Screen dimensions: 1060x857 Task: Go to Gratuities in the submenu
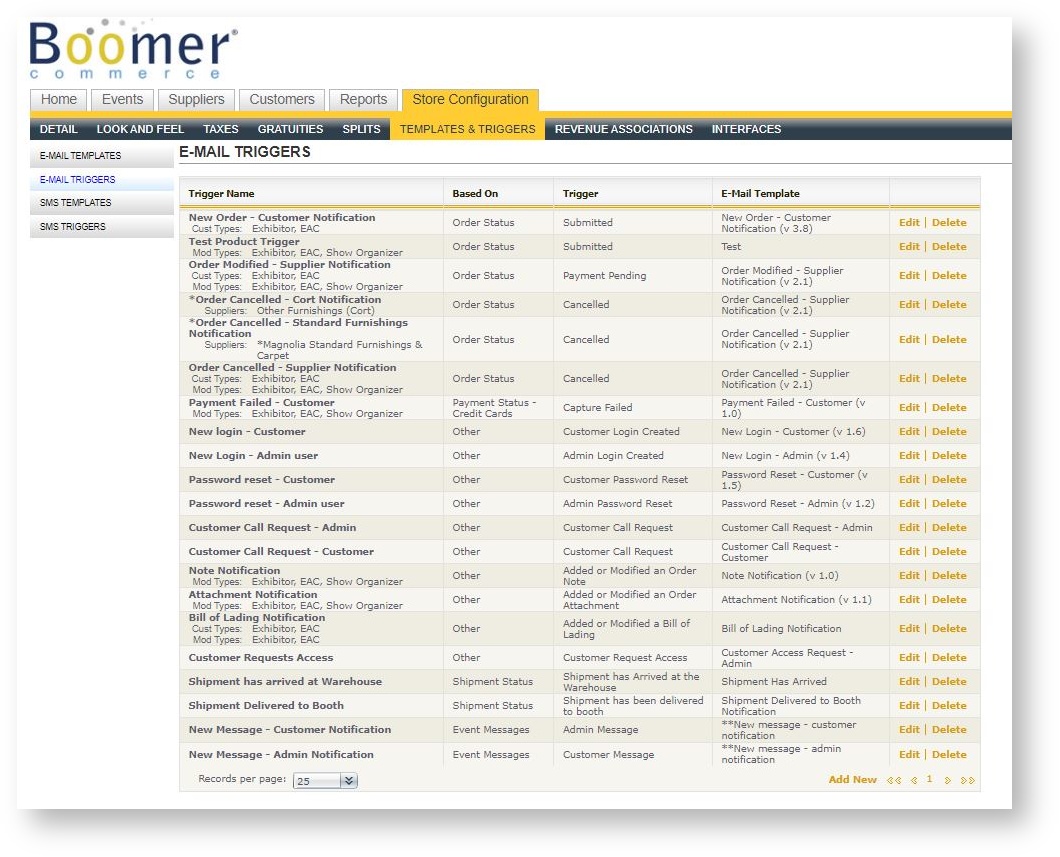pos(290,129)
